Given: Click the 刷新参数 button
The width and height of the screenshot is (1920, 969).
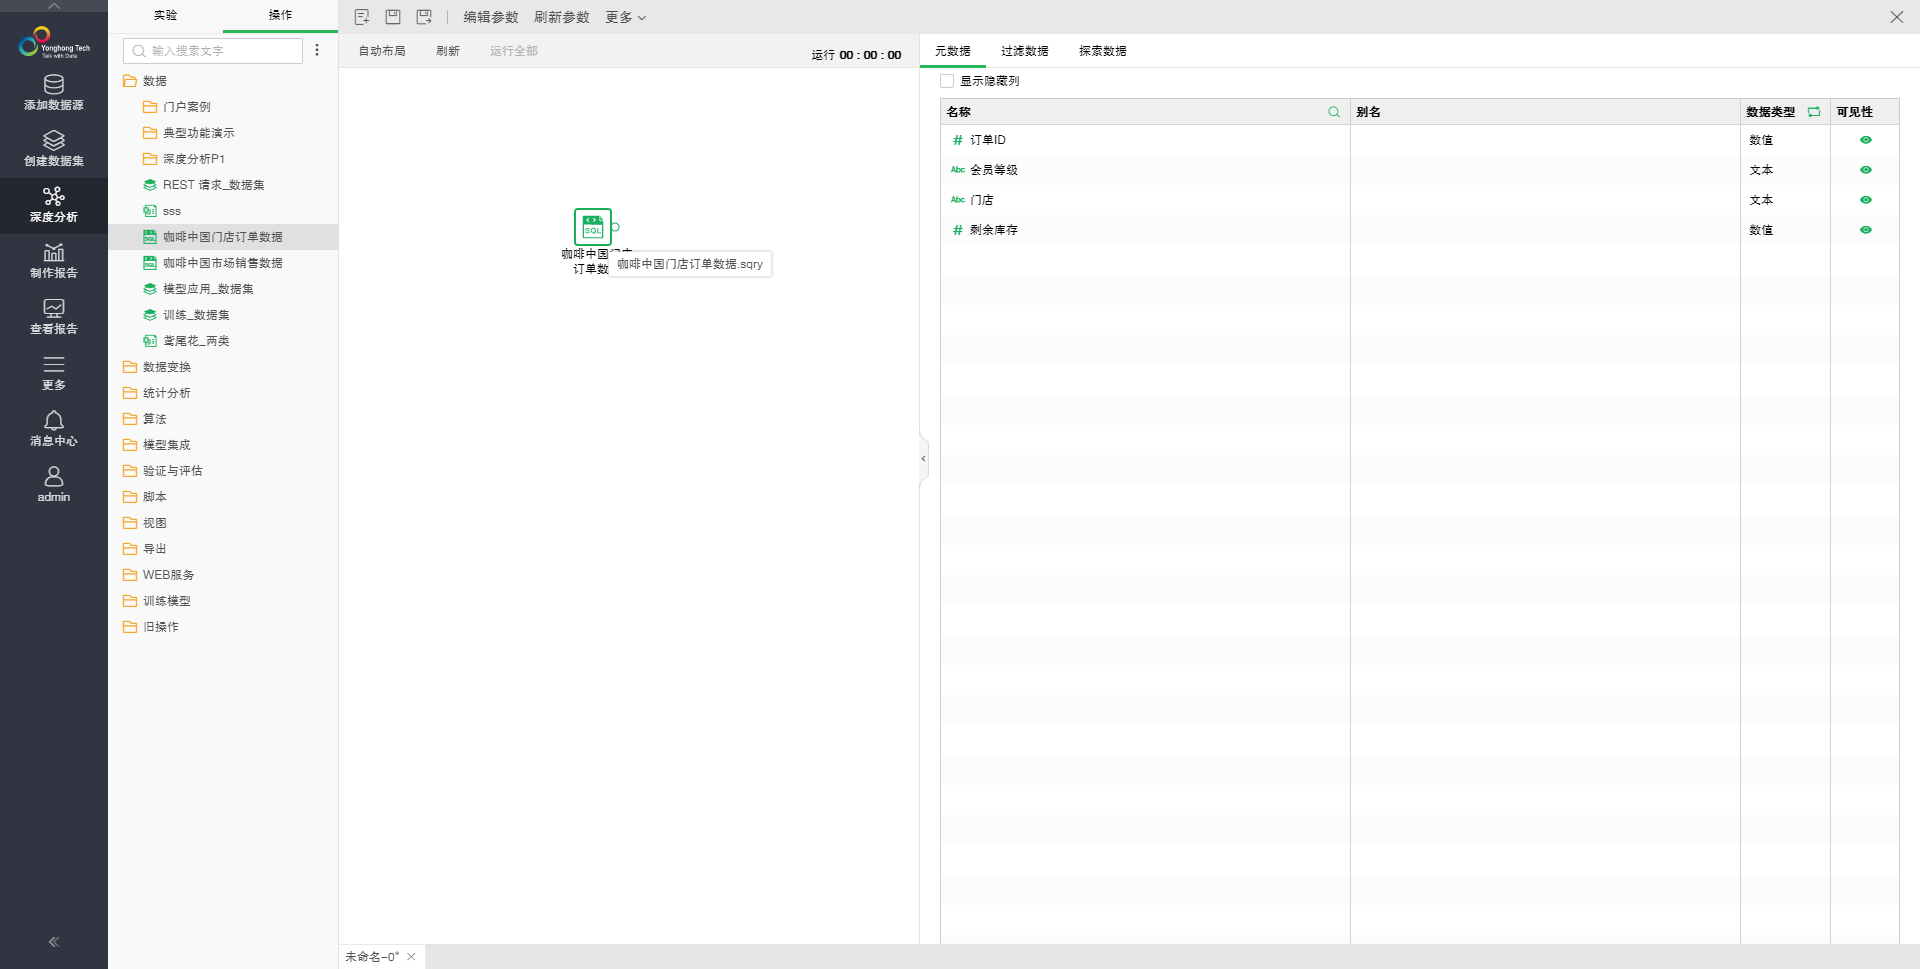Looking at the screenshot, I should [x=561, y=17].
